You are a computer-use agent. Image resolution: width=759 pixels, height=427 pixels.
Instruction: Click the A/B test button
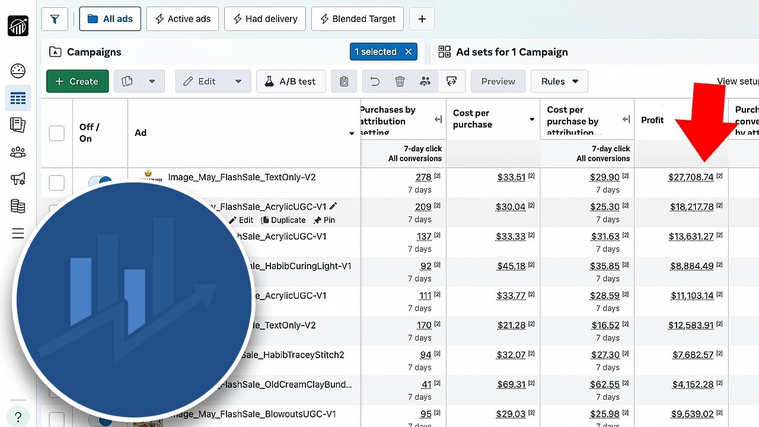[x=292, y=81]
